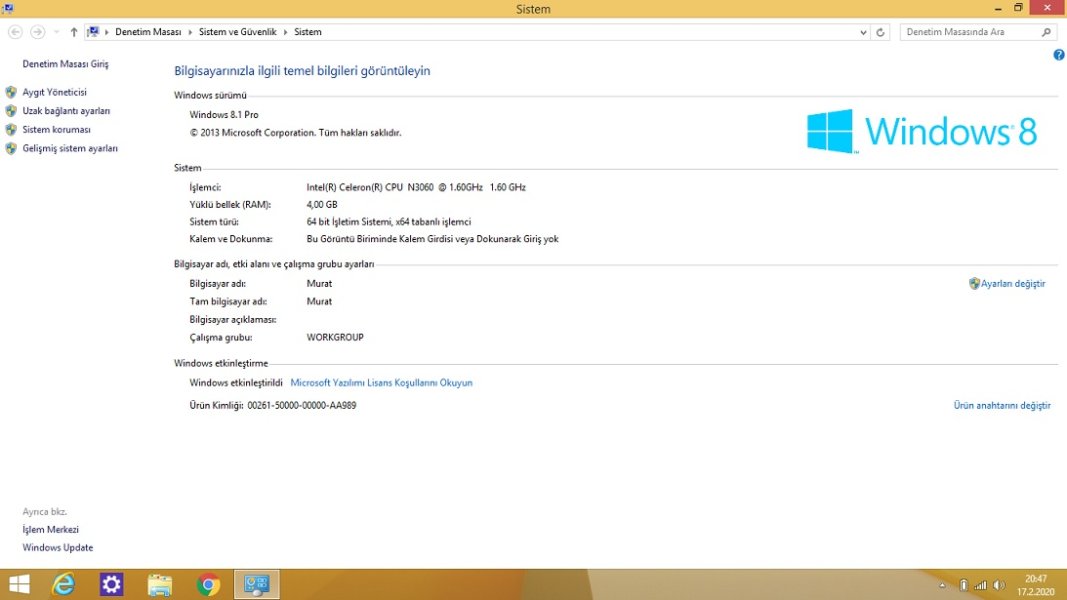Click the blue Help question mark icon
The height and width of the screenshot is (600, 1067).
1059,55
